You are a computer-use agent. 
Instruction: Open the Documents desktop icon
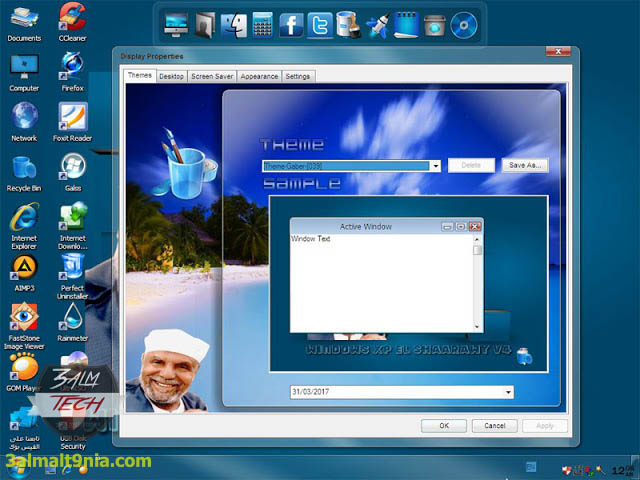(24, 23)
